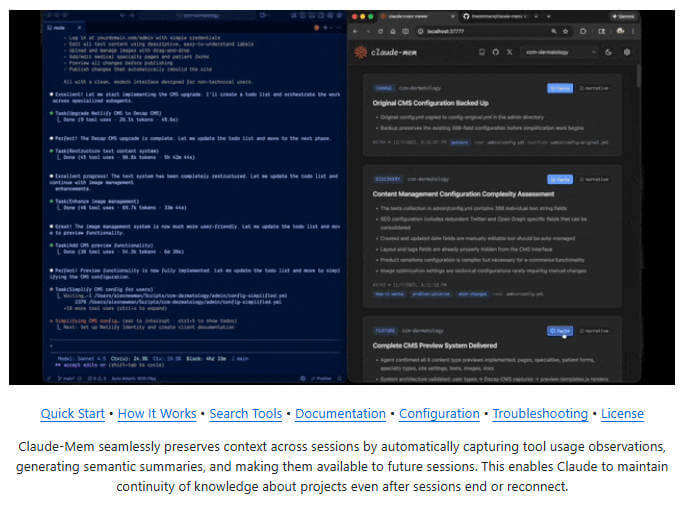690x510 pixels.
Task: Go to the Documentation link
Action: [340, 414]
